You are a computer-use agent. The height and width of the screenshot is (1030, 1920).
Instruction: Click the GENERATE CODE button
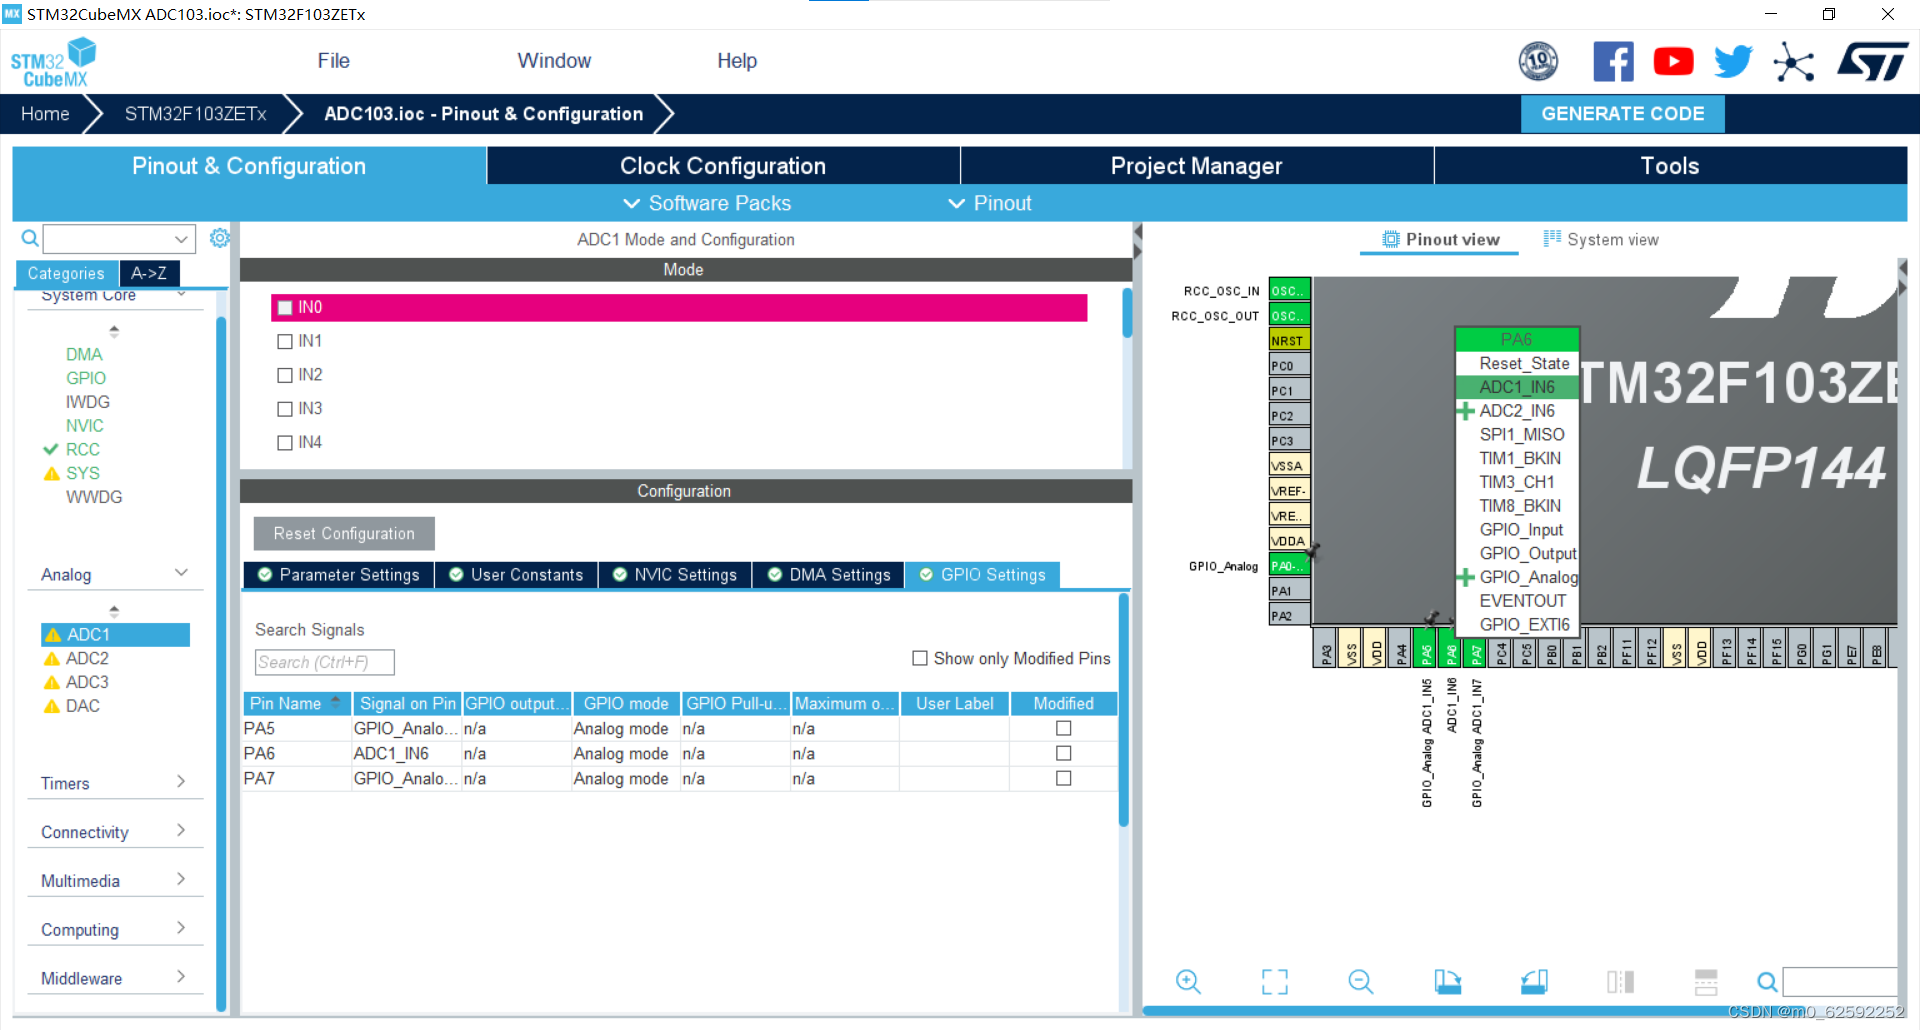pyautogui.click(x=1623, y=114)
